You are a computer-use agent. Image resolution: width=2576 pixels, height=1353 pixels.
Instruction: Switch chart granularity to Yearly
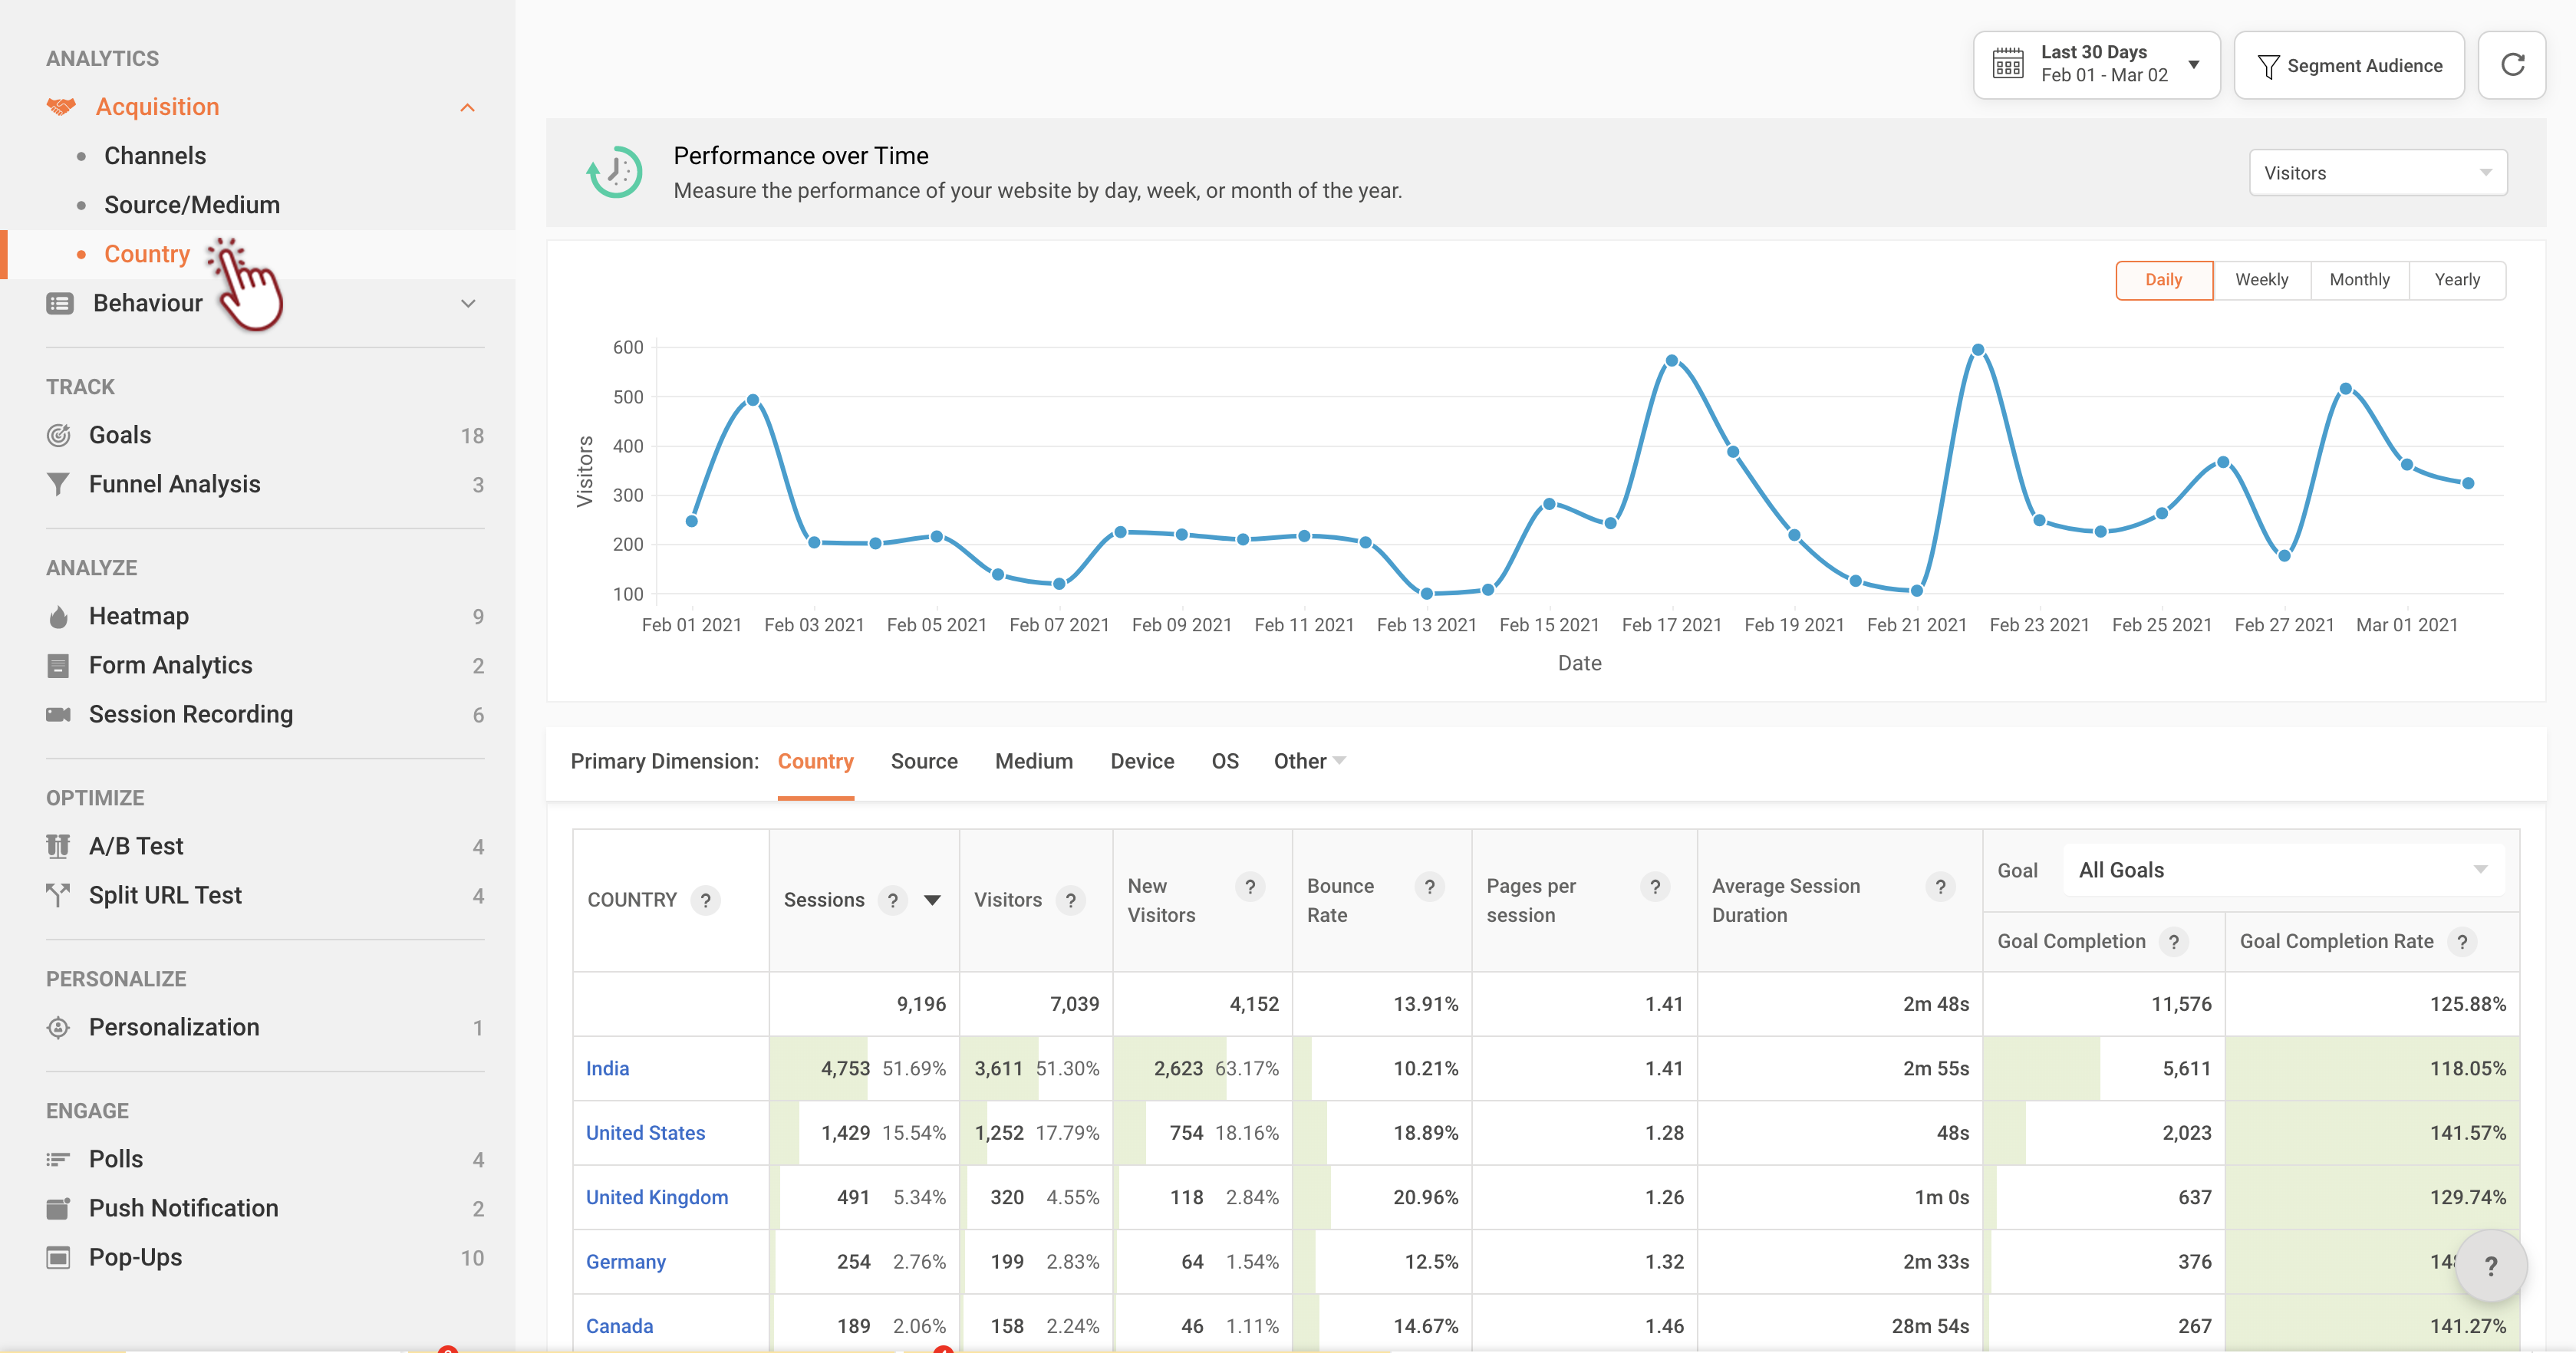pyautogui.click(x=2456, y=280)
